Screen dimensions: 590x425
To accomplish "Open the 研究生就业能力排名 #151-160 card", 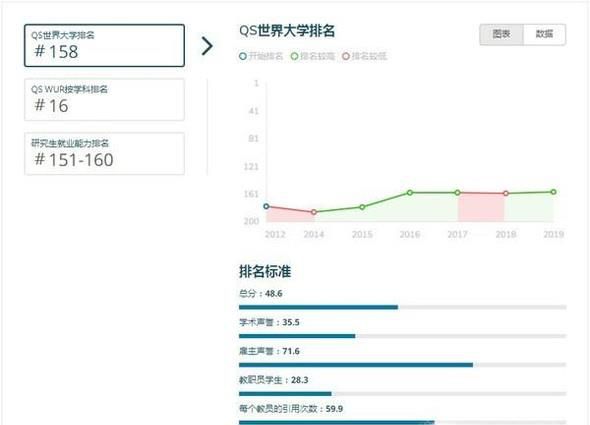I will [104, 154].
